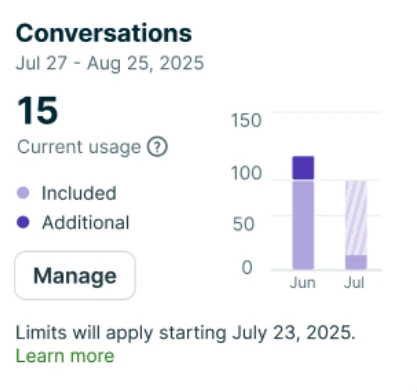Click the light Included segment of Jun bar
Viewport: 417px width, 392px height.
(303, 225)
